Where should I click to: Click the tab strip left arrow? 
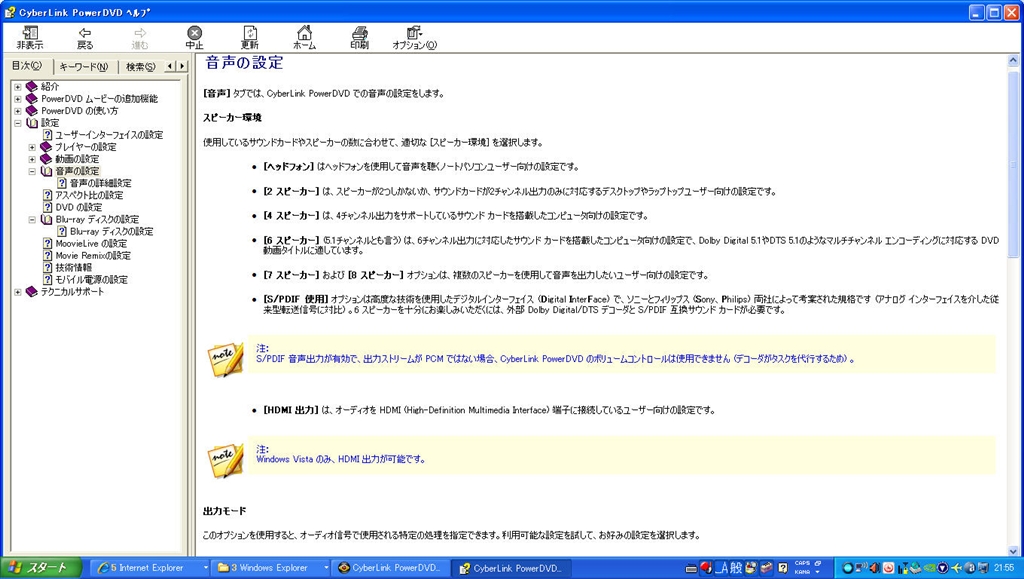tap(170, 66)
